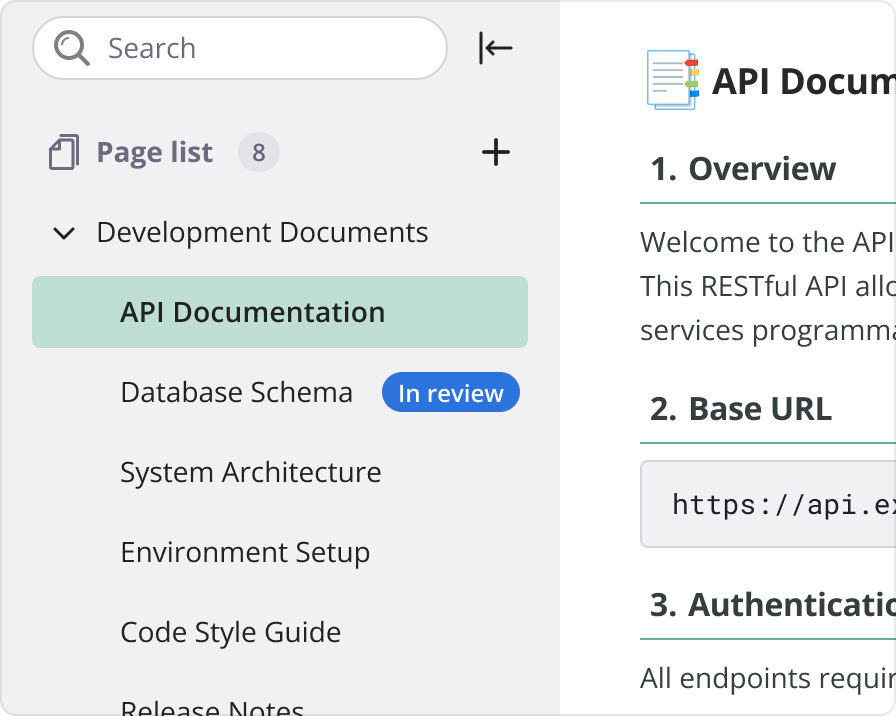
Task: Open the Code Style Guide page
Action: point(230,632)
